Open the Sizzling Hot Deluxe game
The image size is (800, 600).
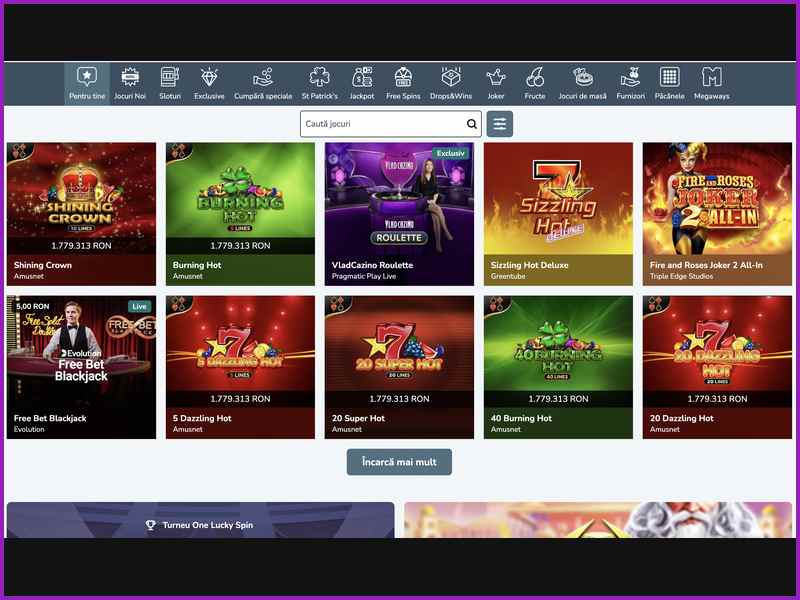point(558,199)
